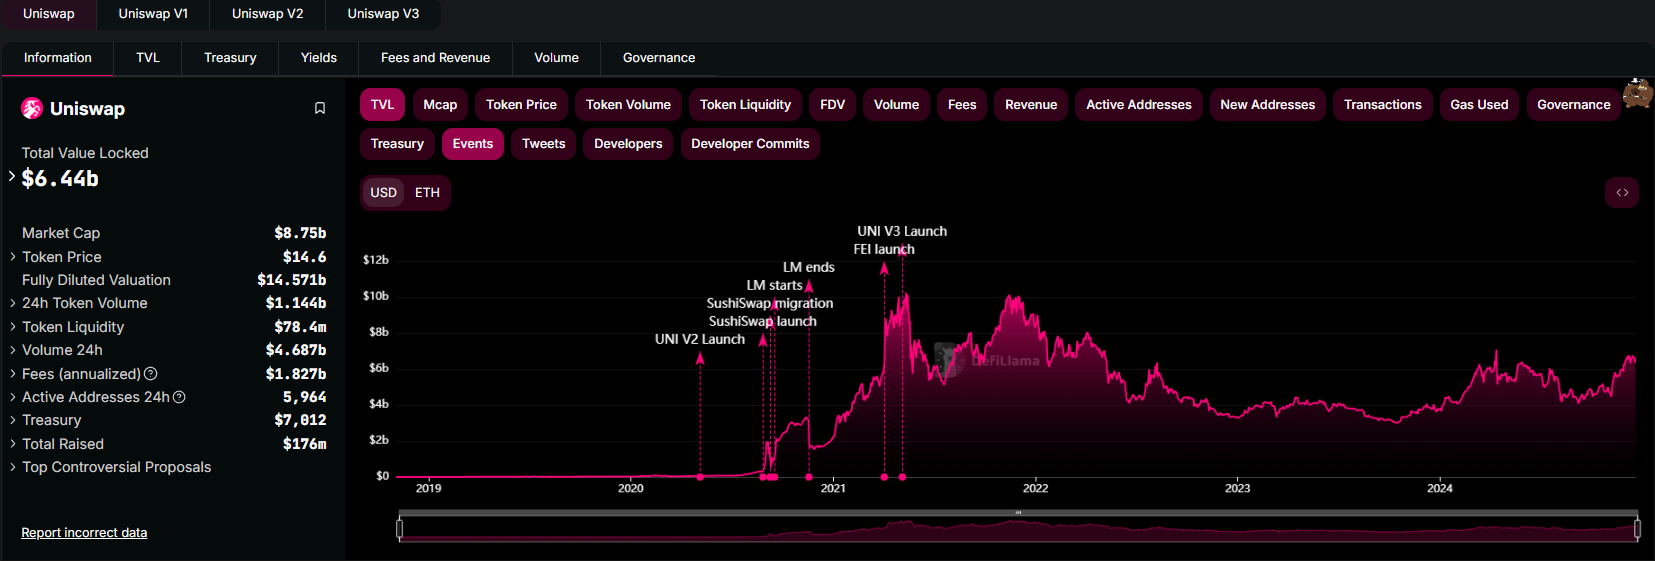Viewport: 1655px width, 561px height.
Task: Toggle Gas Used chart metric
Action: tap(1479, 104)
